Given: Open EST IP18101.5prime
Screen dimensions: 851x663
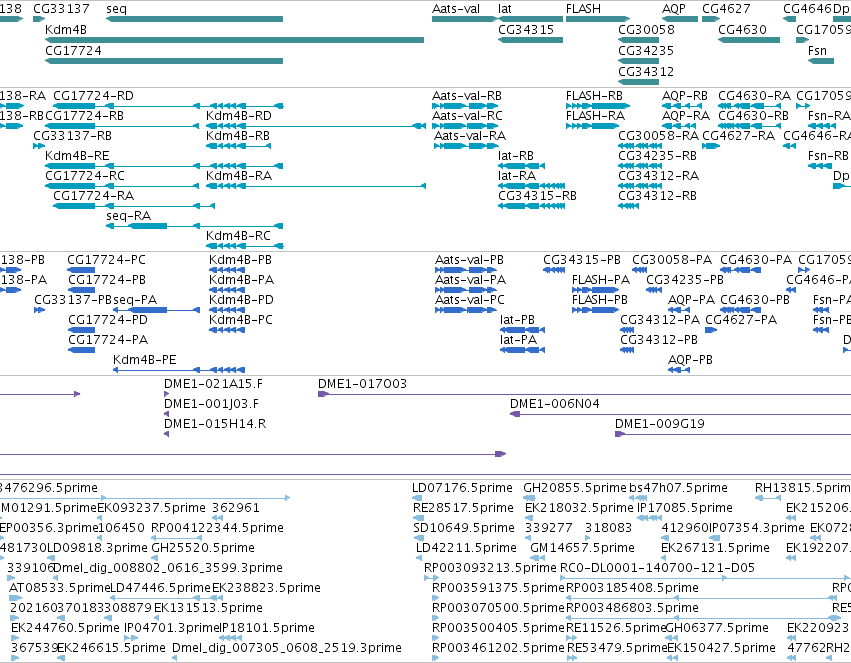Looking at the screenshot, I should click(x=268, y=628).
